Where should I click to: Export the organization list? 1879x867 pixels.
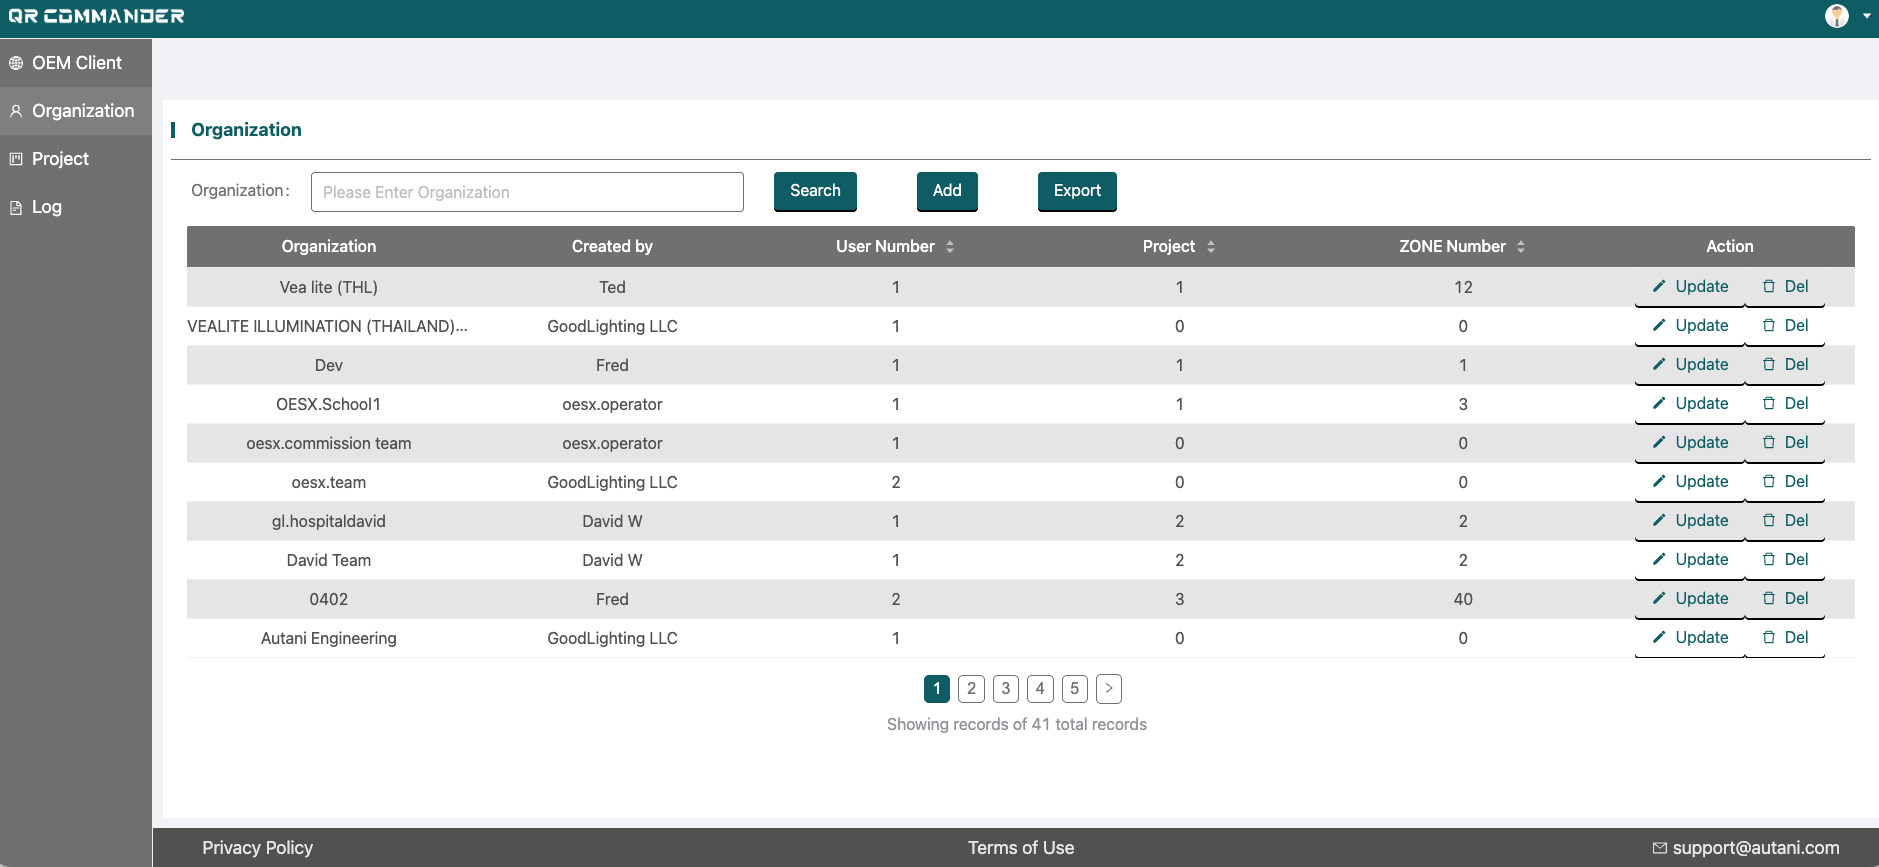pyautogui.click(x=1077, y=191)
